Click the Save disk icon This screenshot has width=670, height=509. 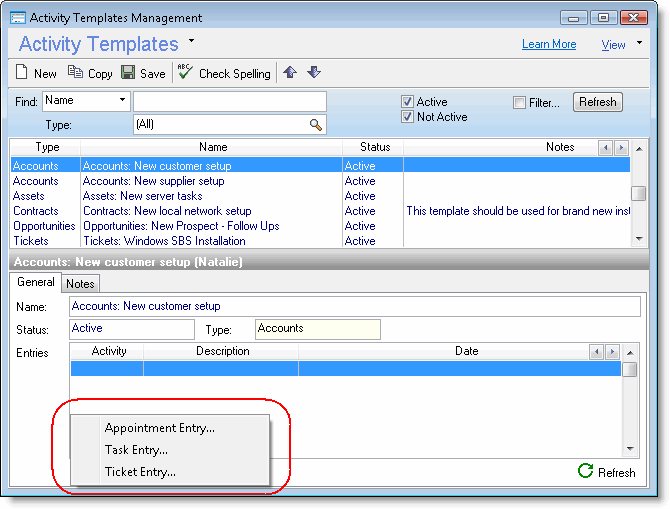(128, 73)
